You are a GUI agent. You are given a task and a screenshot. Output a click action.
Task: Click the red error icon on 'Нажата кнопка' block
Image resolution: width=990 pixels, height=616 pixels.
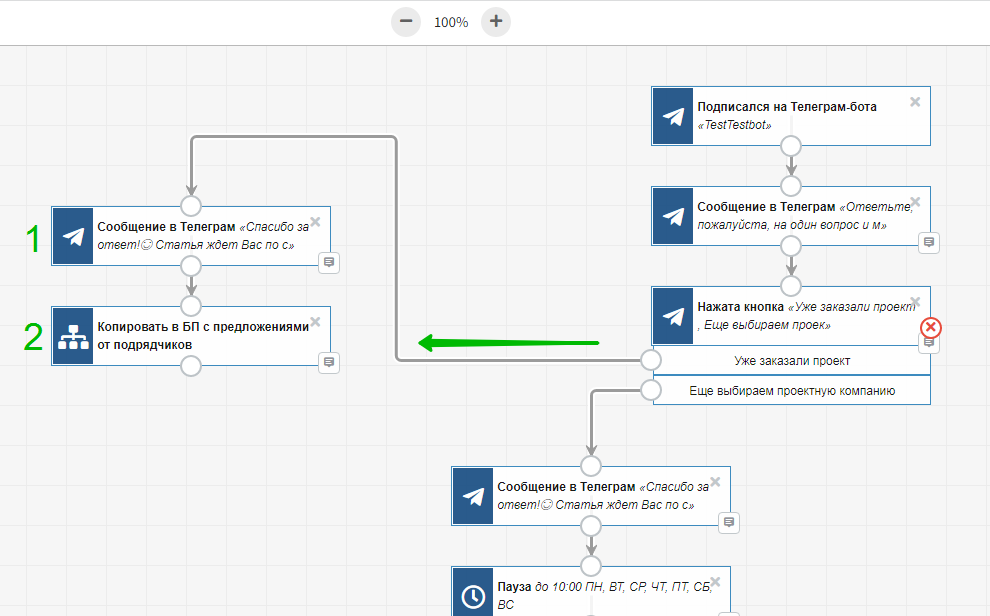[930, 327]
